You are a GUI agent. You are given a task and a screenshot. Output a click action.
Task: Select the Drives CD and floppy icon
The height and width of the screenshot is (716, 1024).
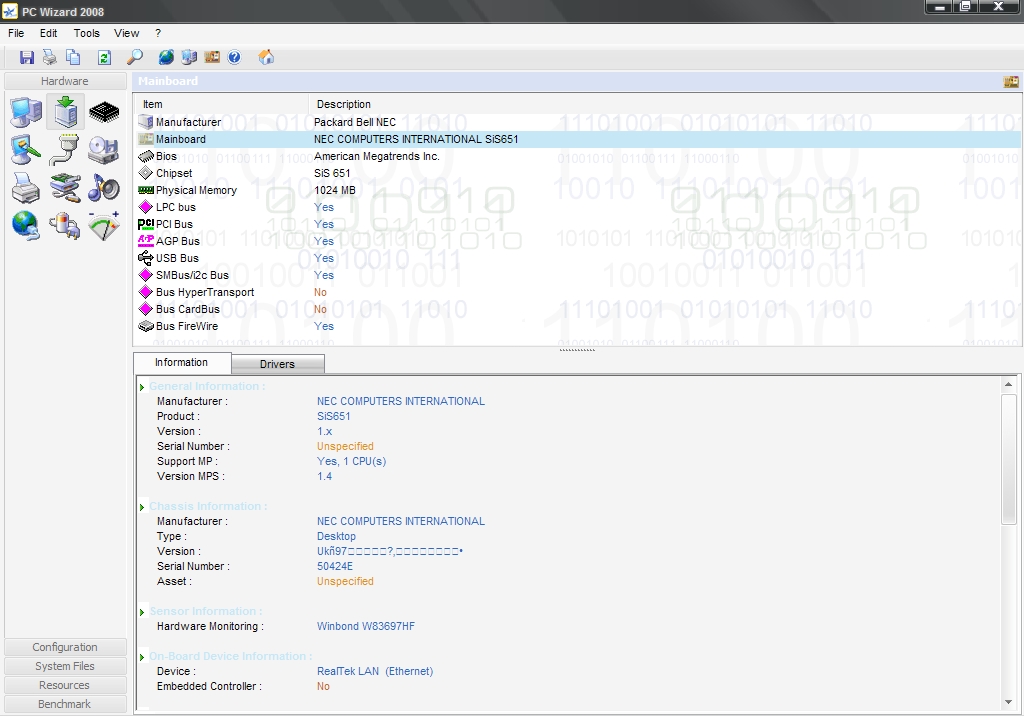104,150
